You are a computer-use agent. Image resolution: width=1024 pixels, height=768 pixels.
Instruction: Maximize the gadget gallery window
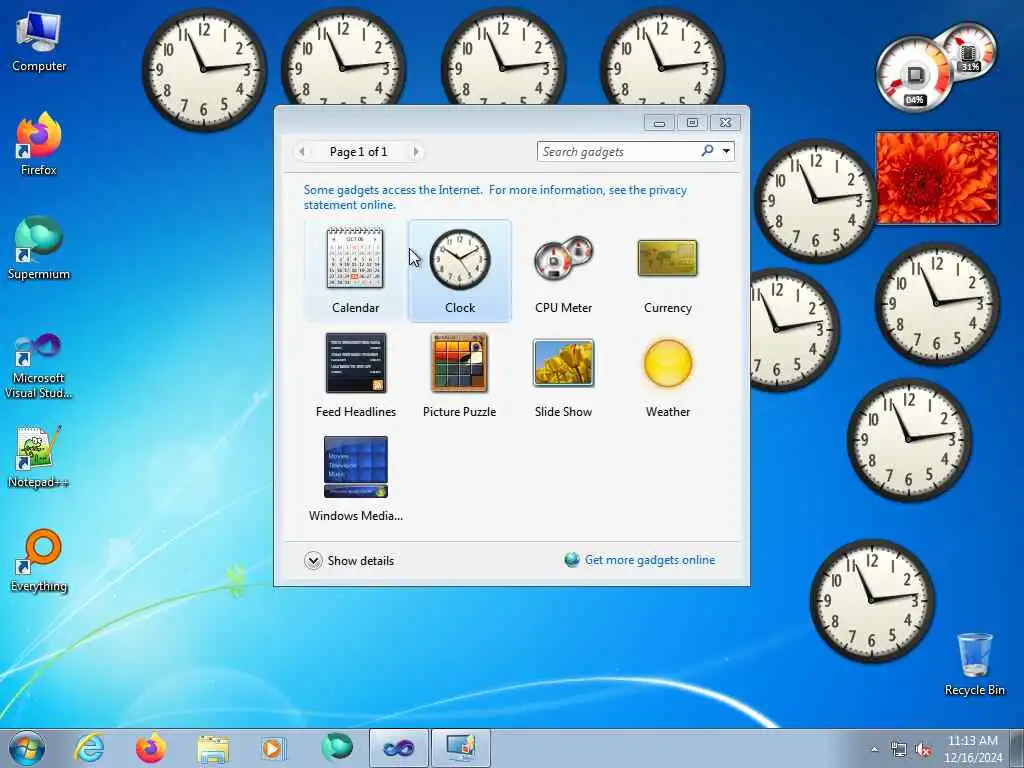click(x=692, y=123)
